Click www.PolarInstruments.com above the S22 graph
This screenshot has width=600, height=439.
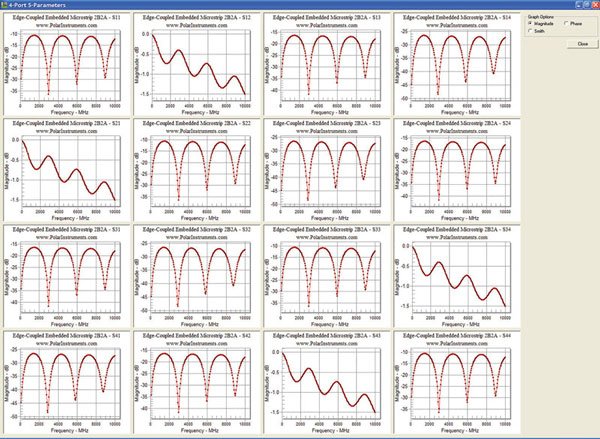tap(197, 131)
